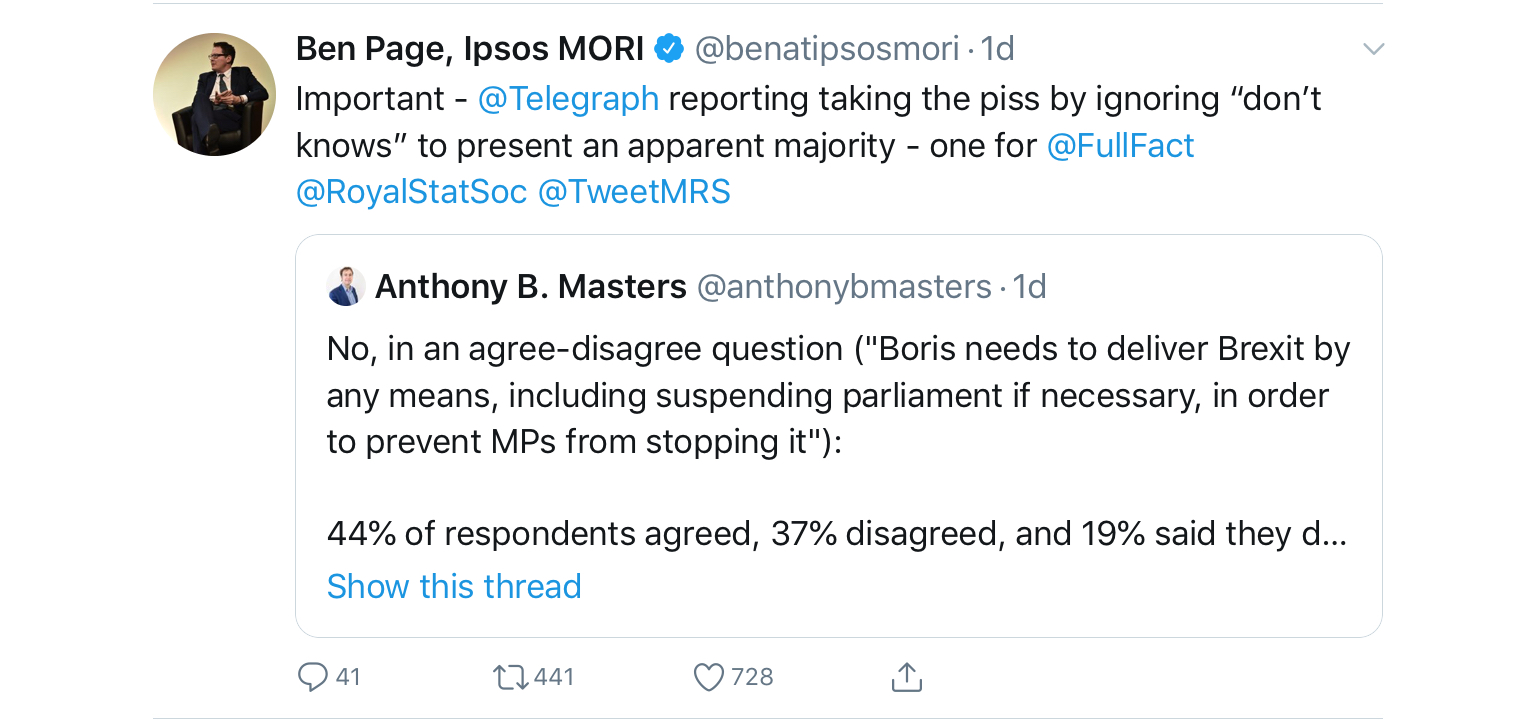The image size is (1536, 728).
Task: Expand the tweet options chevron
Action: (x=1374, y=49)
